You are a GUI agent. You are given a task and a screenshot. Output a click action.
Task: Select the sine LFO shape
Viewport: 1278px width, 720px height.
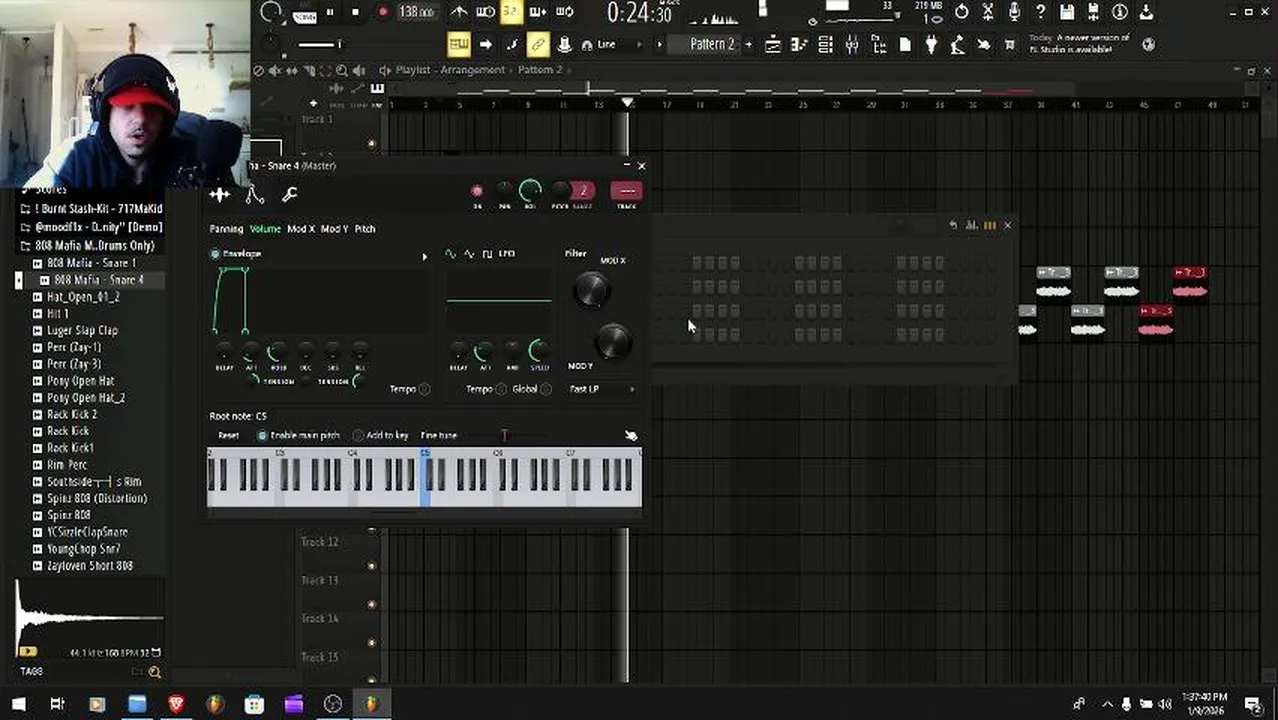pos(451,254)
